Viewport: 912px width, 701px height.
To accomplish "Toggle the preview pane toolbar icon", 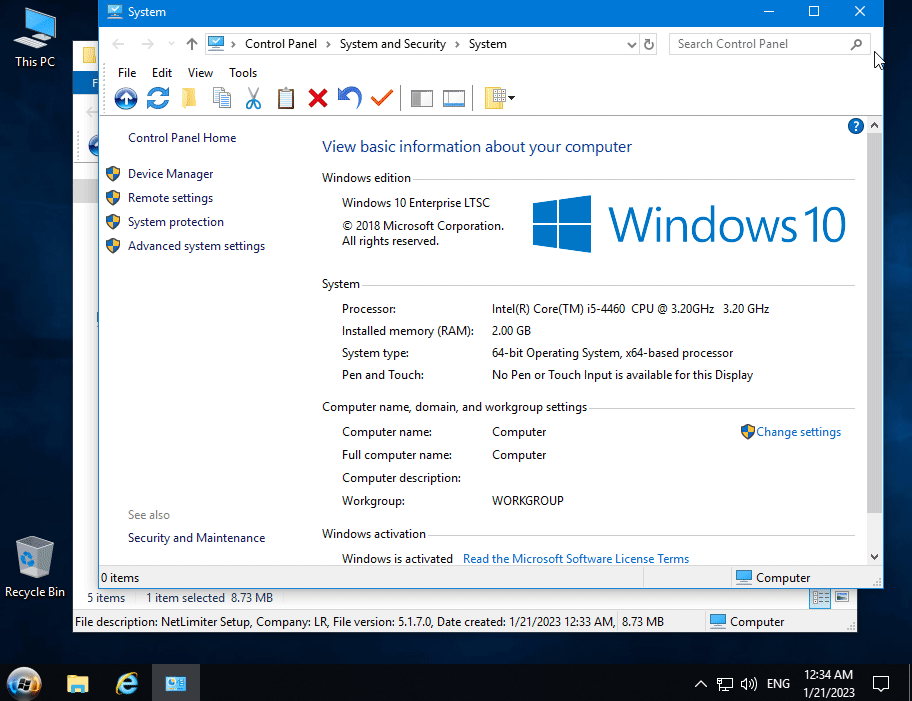I will click(454, 98).
